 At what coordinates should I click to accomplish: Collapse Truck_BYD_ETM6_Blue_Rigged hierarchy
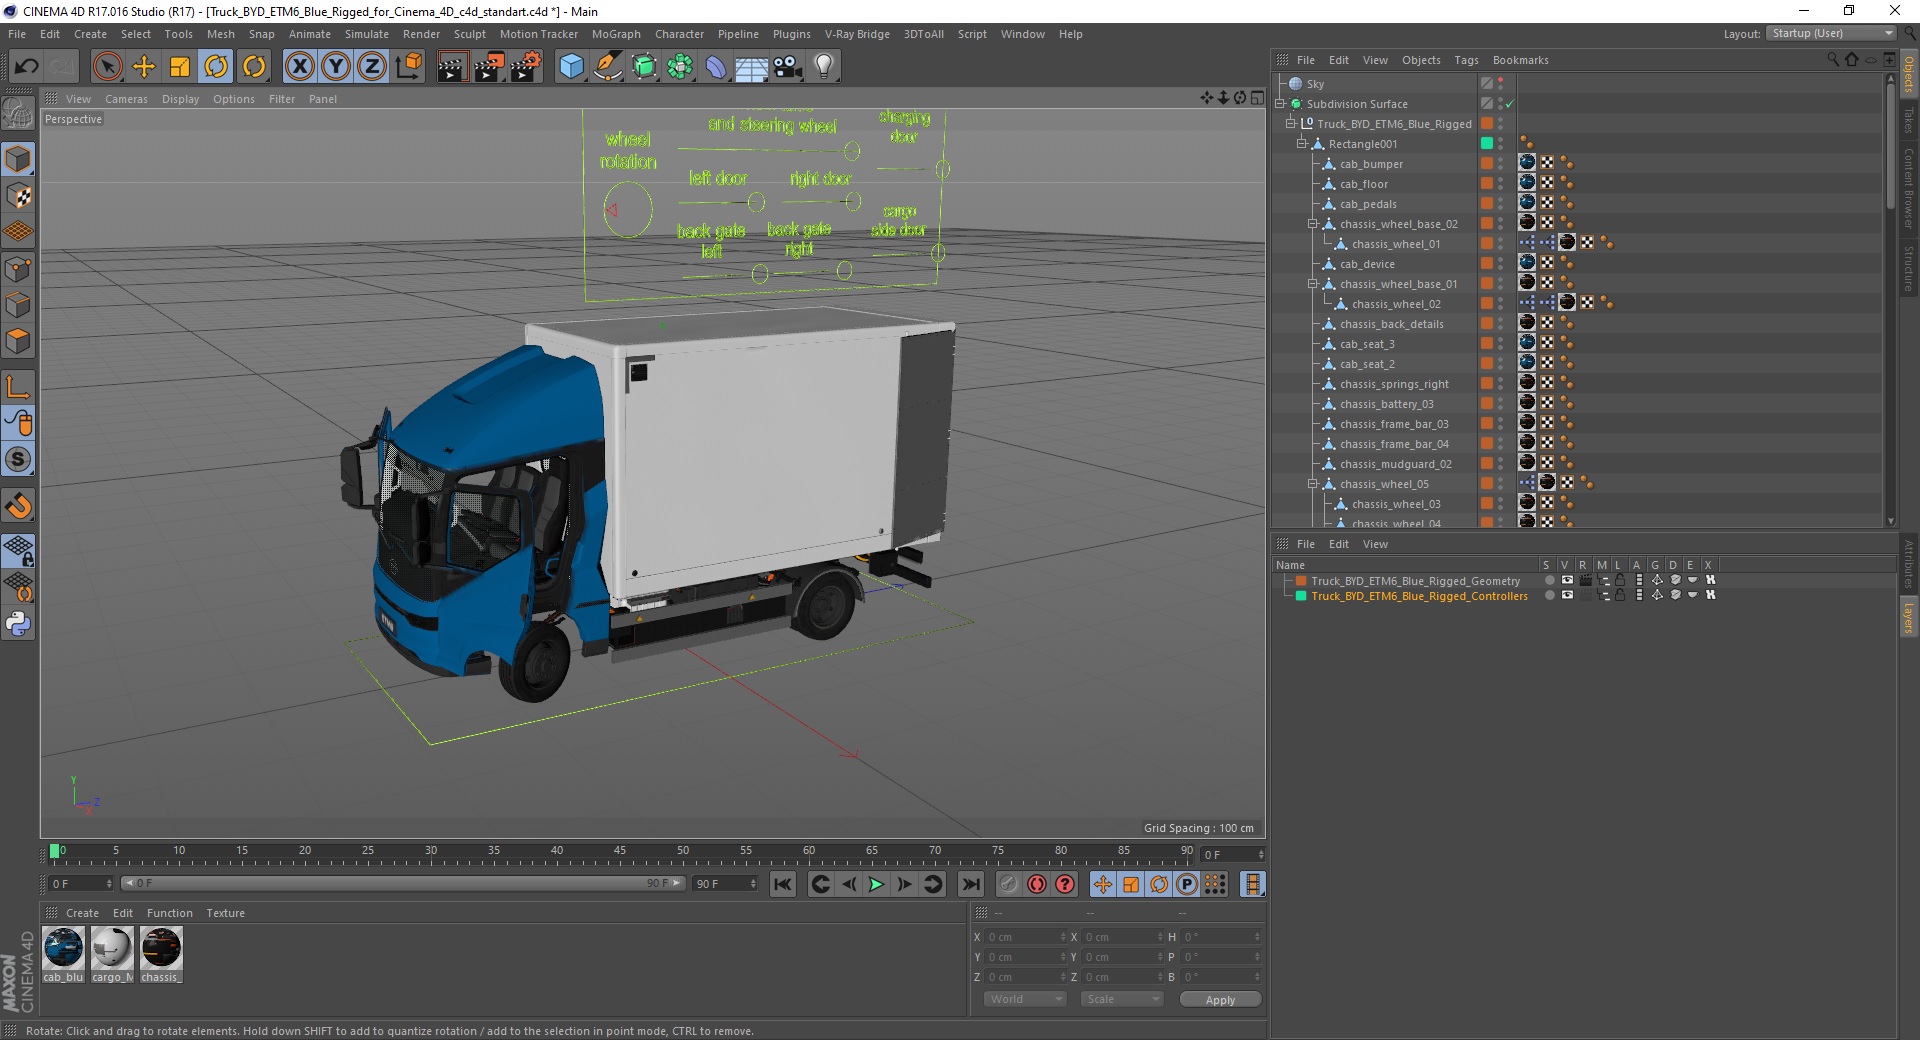click(1290, 124)
